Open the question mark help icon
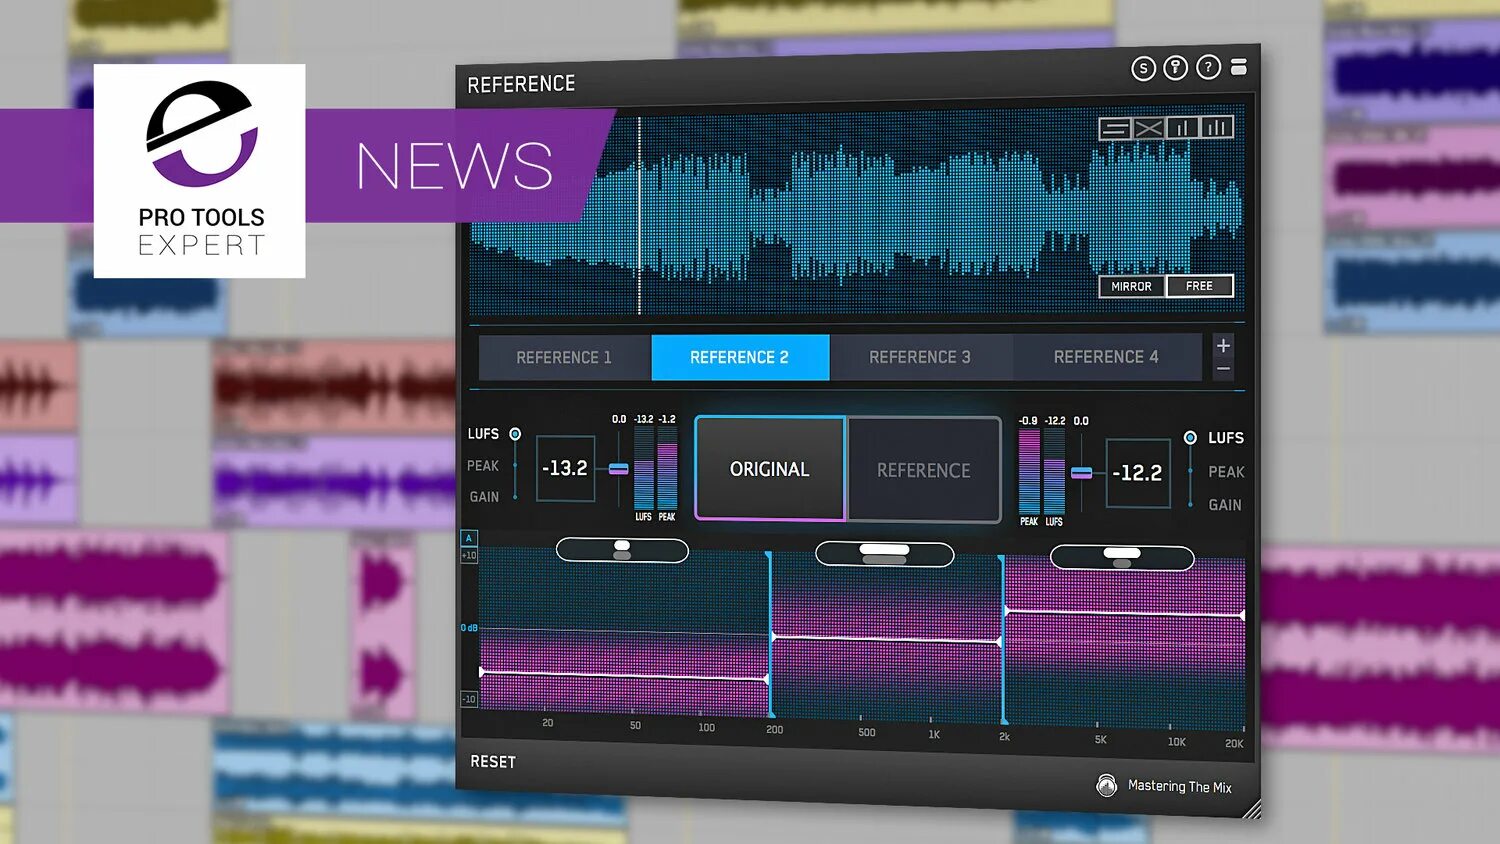 (1208, 67)
